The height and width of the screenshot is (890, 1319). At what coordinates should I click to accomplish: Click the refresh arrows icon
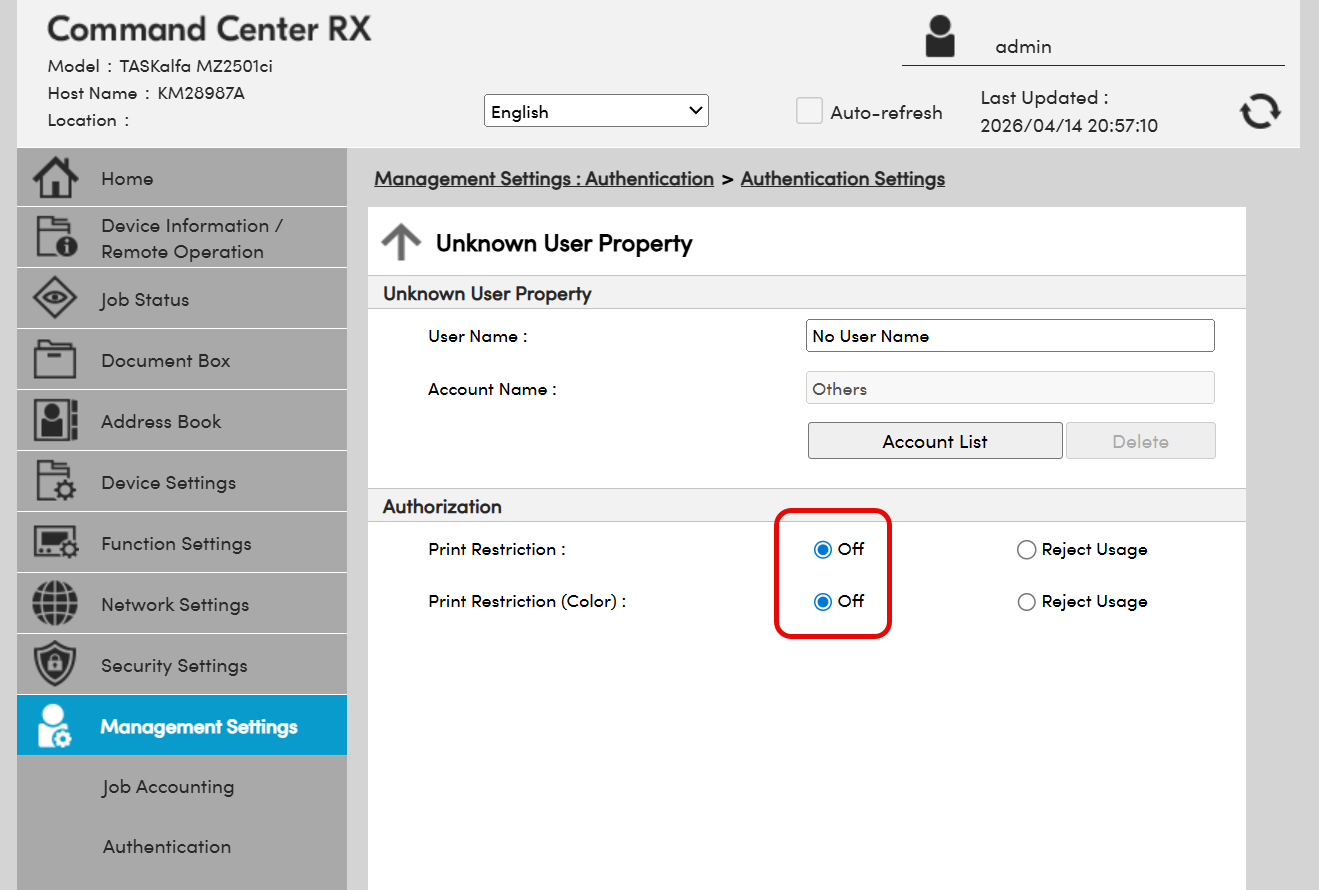point(1260,111)
